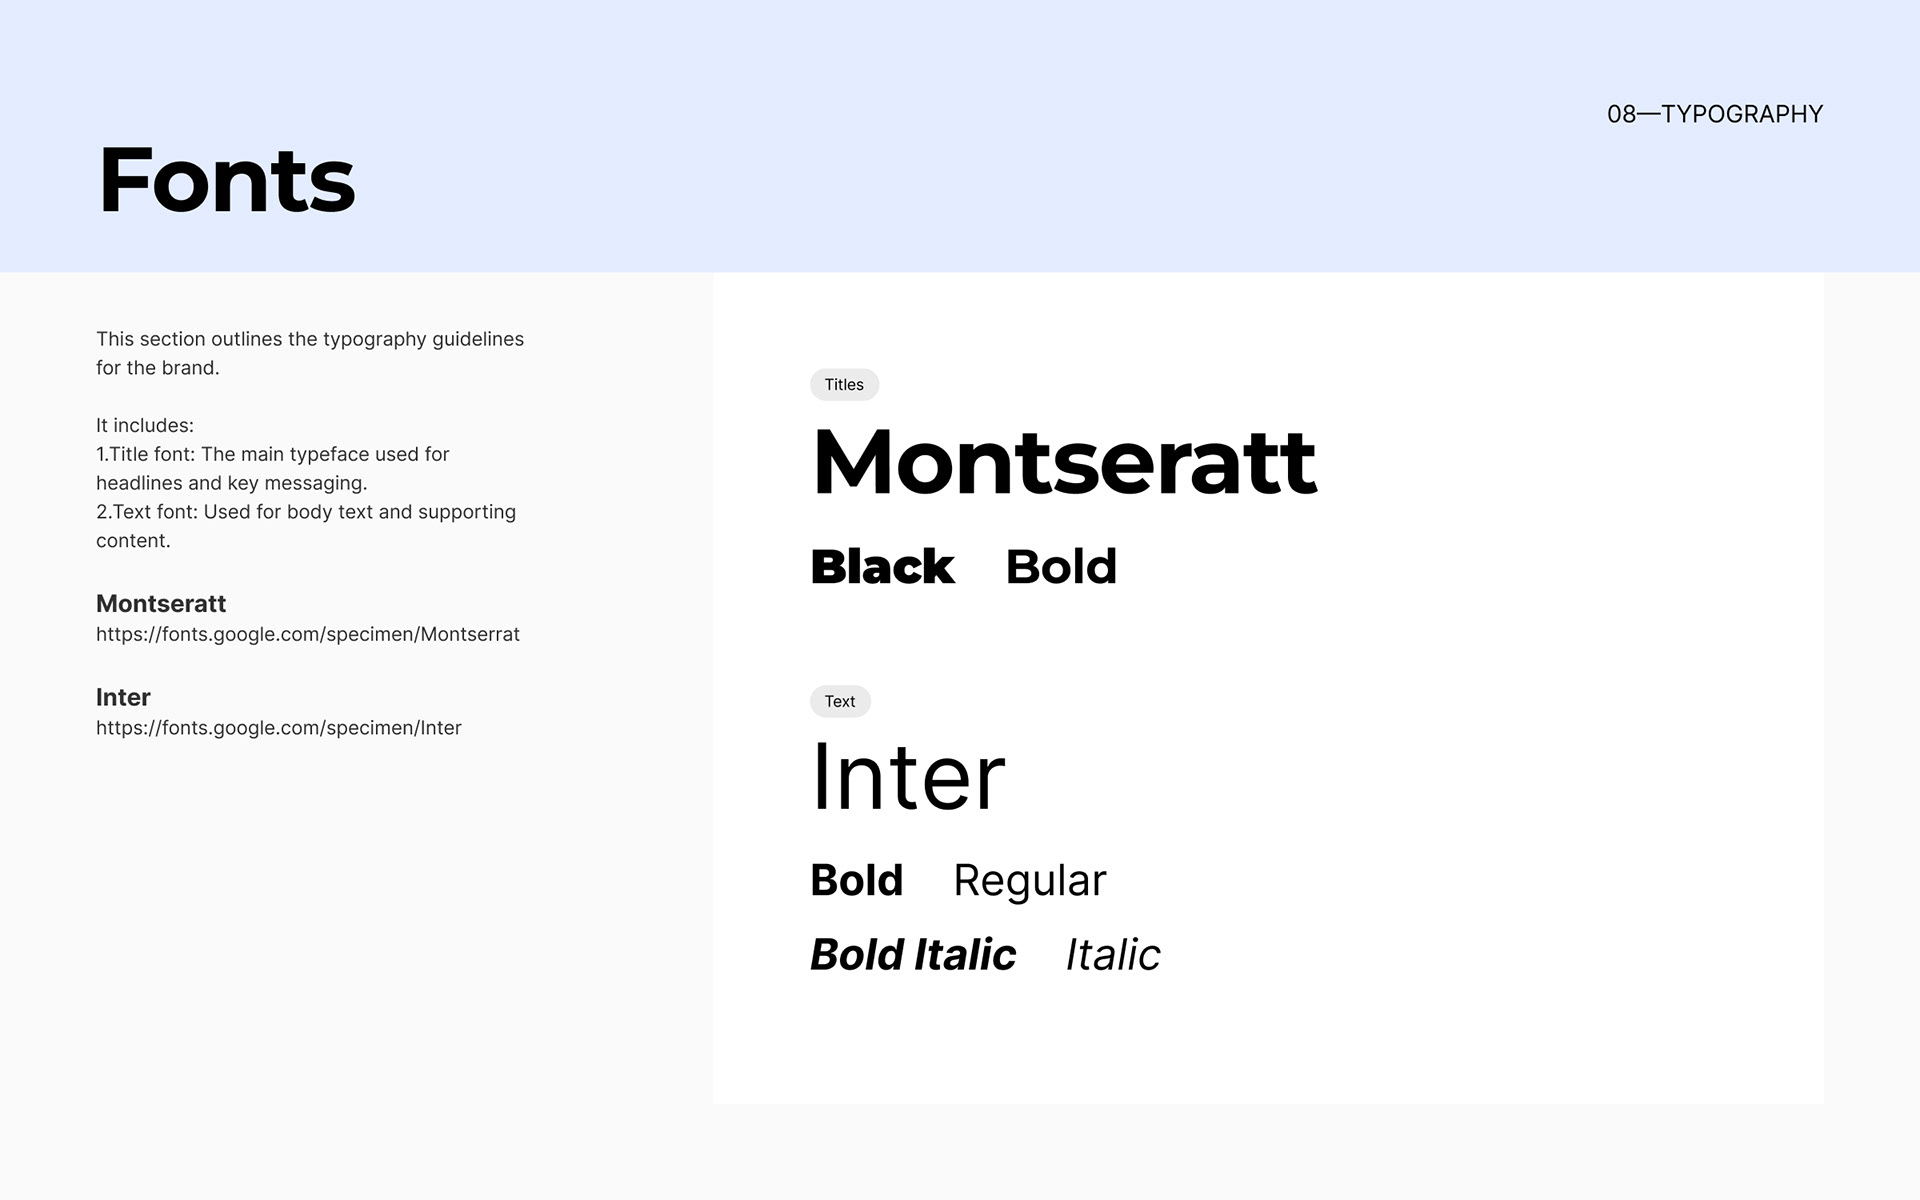The image size is (1920, 1200).
Task: Select the Black weight sample
Action: coord(882,567)
